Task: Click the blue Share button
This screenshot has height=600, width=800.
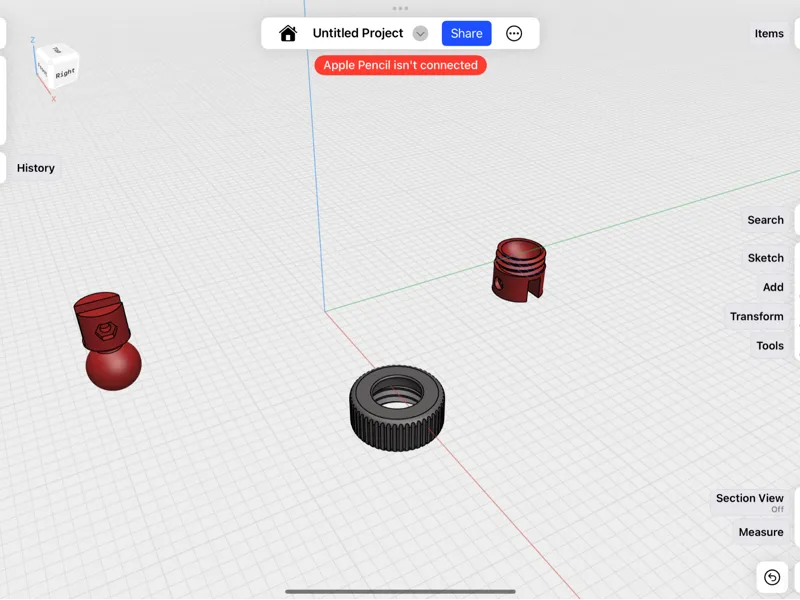Action: [x=466, y=34]
